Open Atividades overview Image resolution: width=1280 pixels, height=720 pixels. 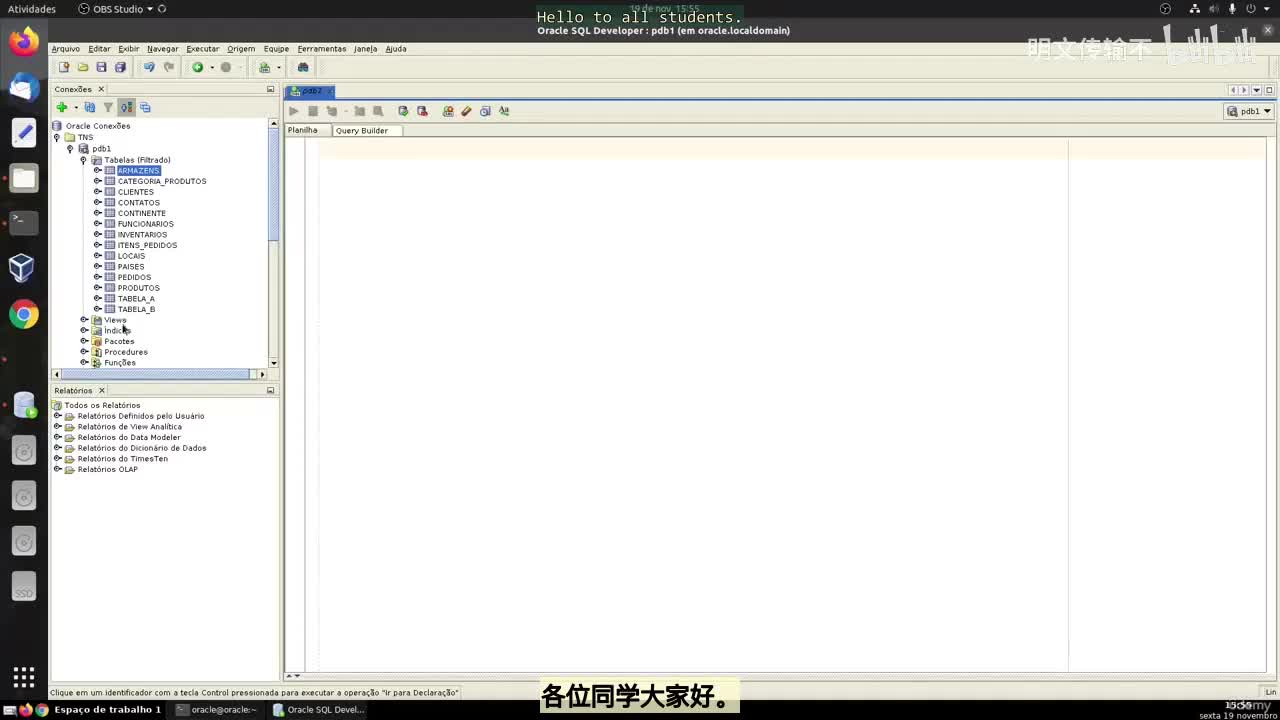[x=32, y=9]
